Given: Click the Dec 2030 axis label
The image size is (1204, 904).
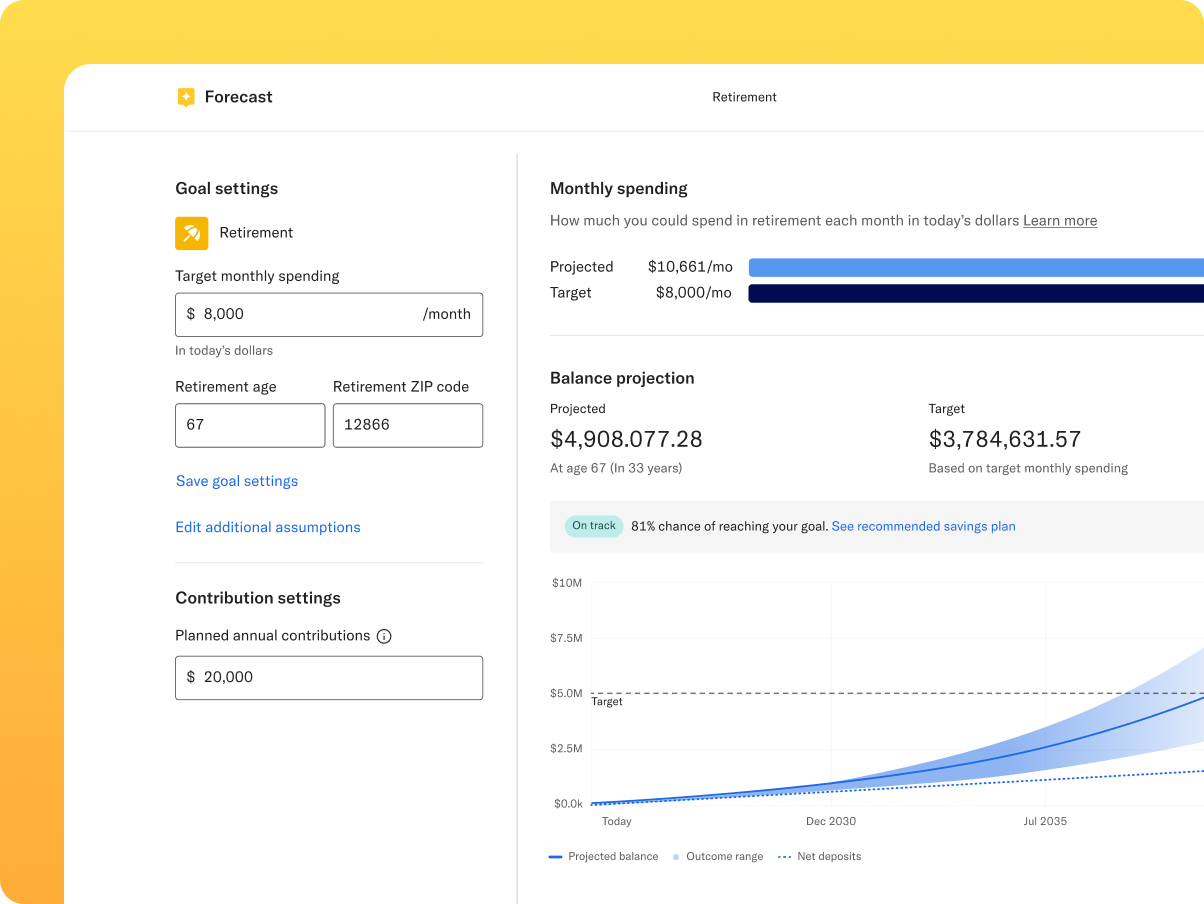Looking at the screenshot, I should point(831,821).
